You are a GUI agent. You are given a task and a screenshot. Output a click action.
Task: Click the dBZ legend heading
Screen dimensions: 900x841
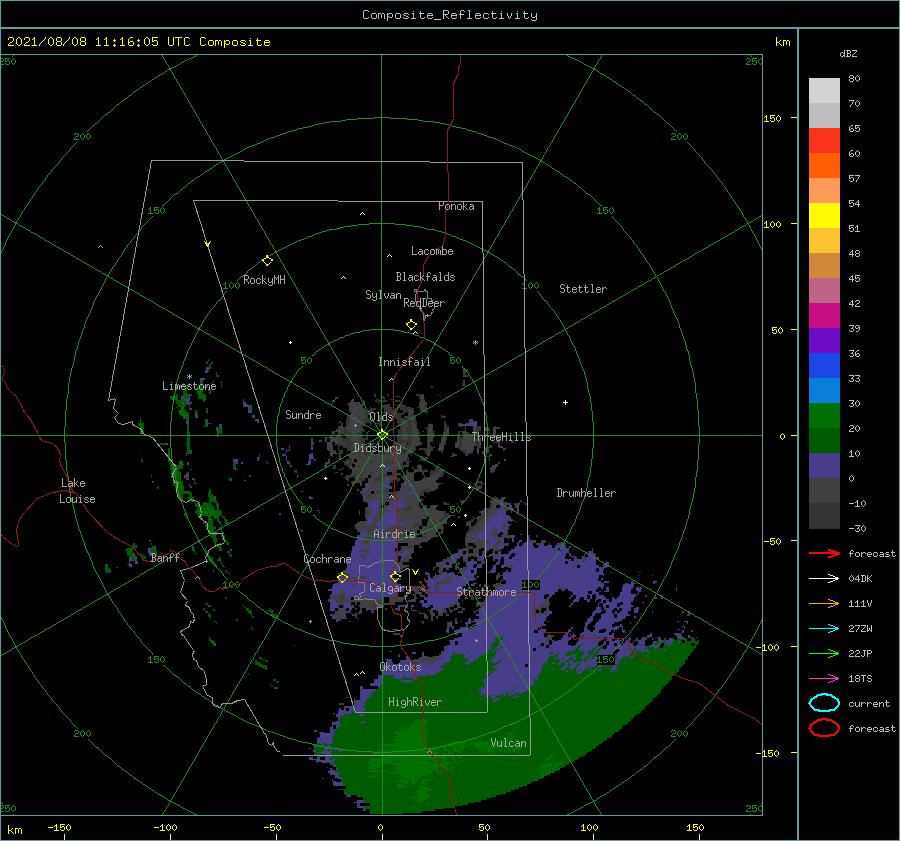pyautogui.click(x=848, y=53)
